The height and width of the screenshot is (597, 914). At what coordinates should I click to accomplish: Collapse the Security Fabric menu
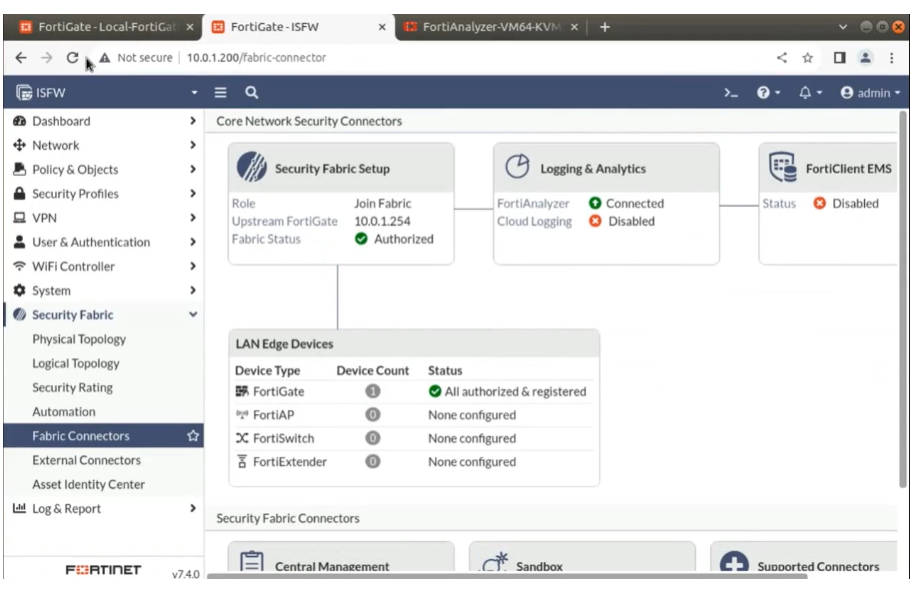[104, 315]
